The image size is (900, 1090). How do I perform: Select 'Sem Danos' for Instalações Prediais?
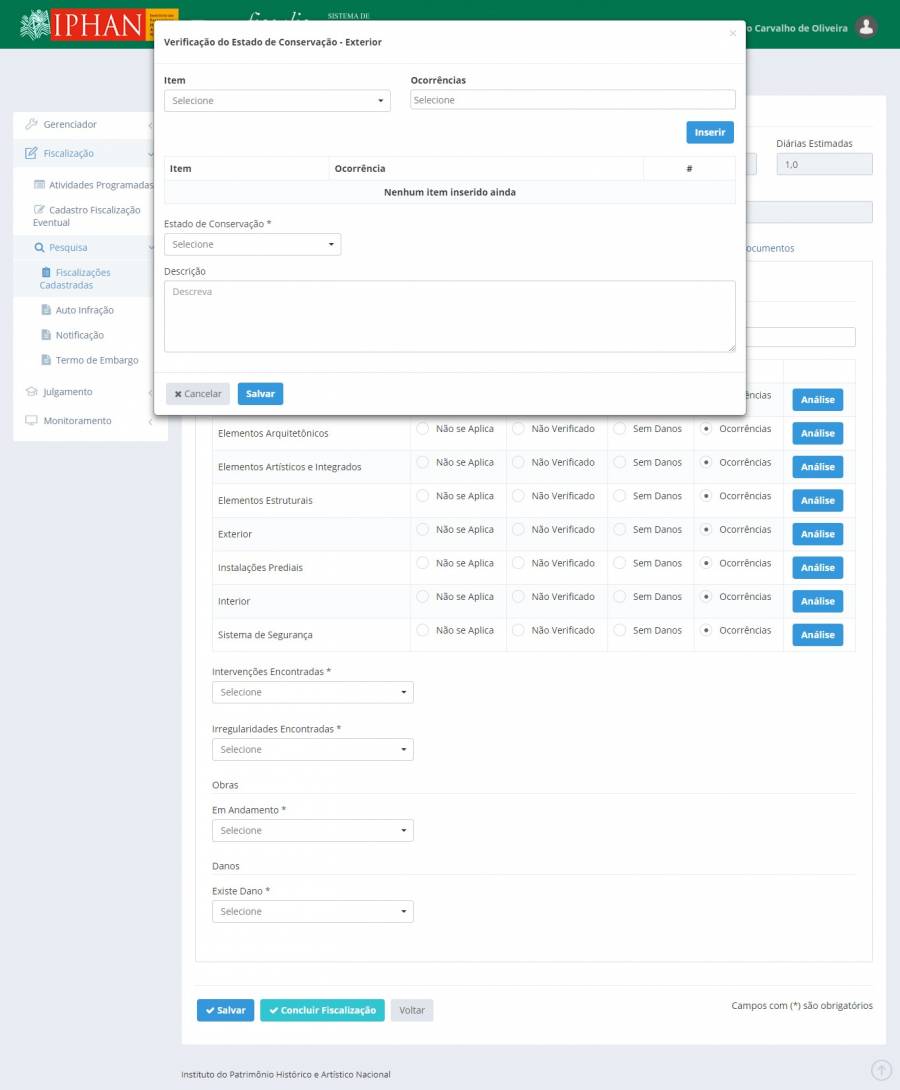click(620, 564)
